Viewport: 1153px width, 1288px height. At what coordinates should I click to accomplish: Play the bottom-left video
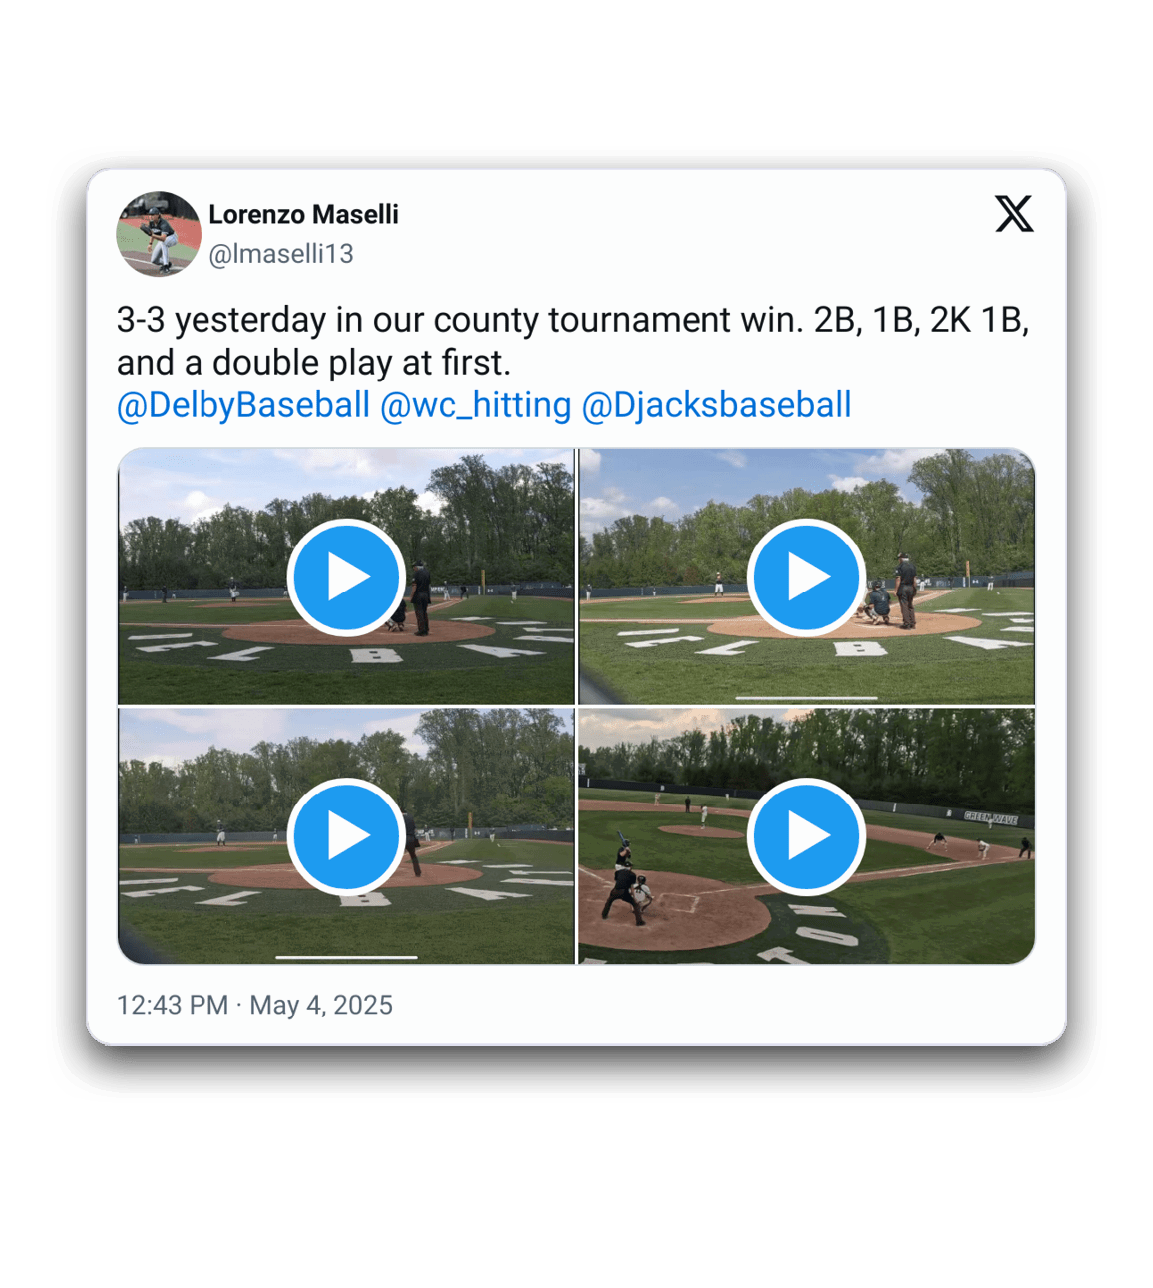coord(346,836)
